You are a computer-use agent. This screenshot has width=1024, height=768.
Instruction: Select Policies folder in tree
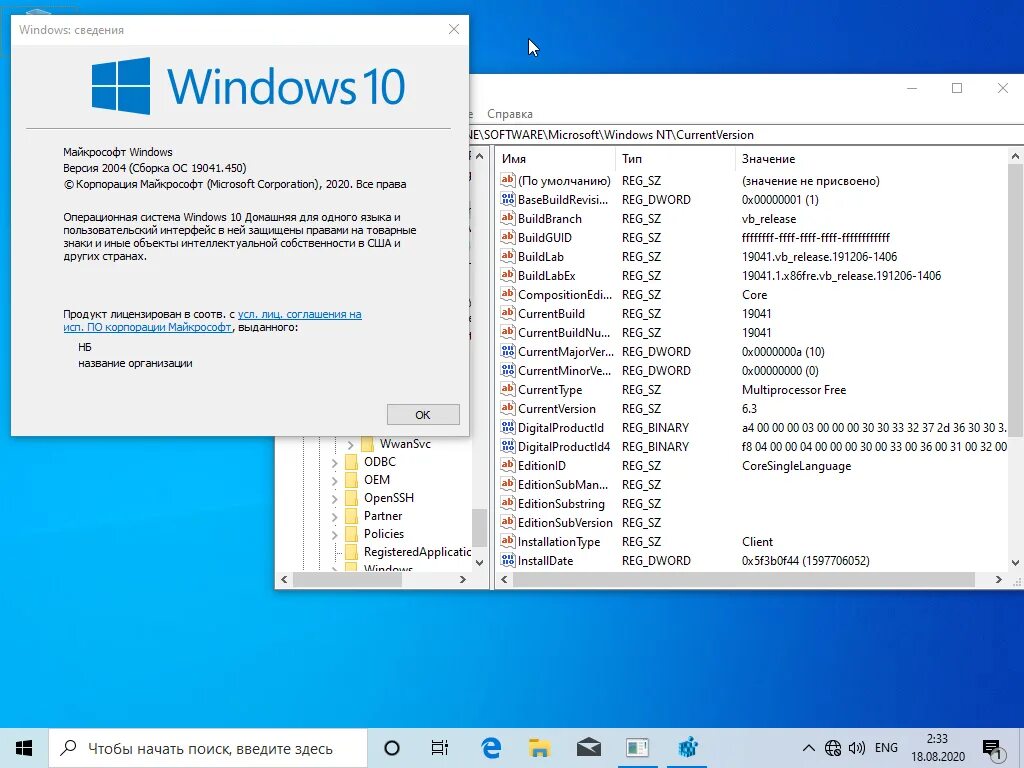tap(384, 534)
